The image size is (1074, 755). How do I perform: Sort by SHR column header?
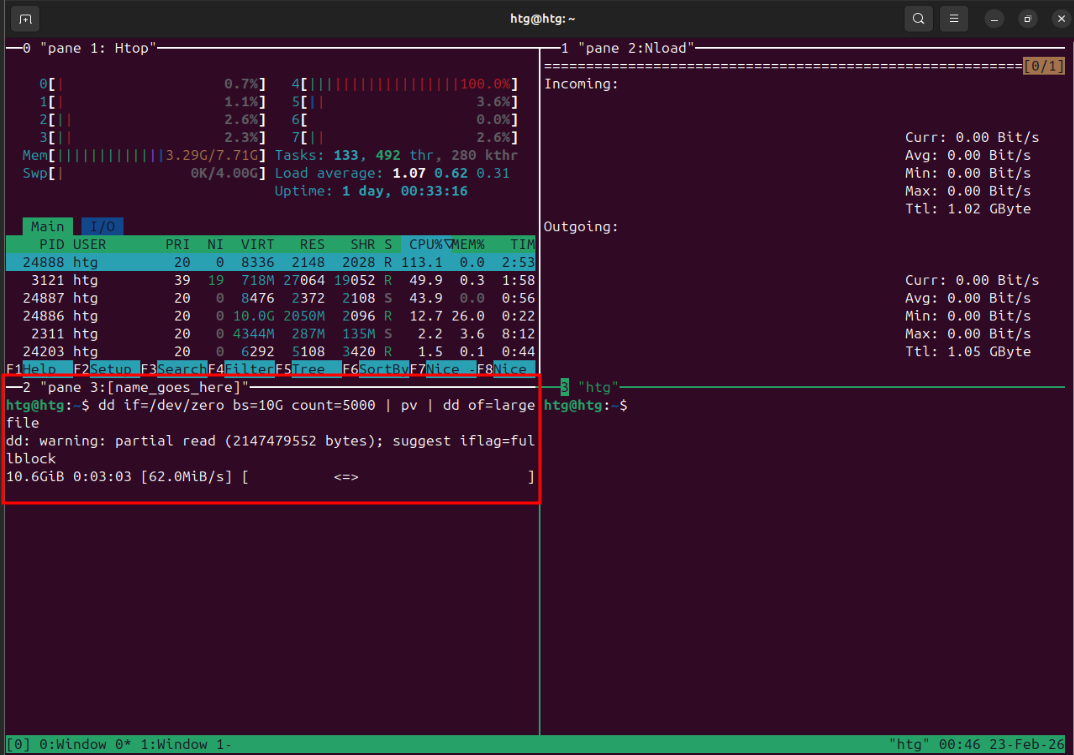362,245
